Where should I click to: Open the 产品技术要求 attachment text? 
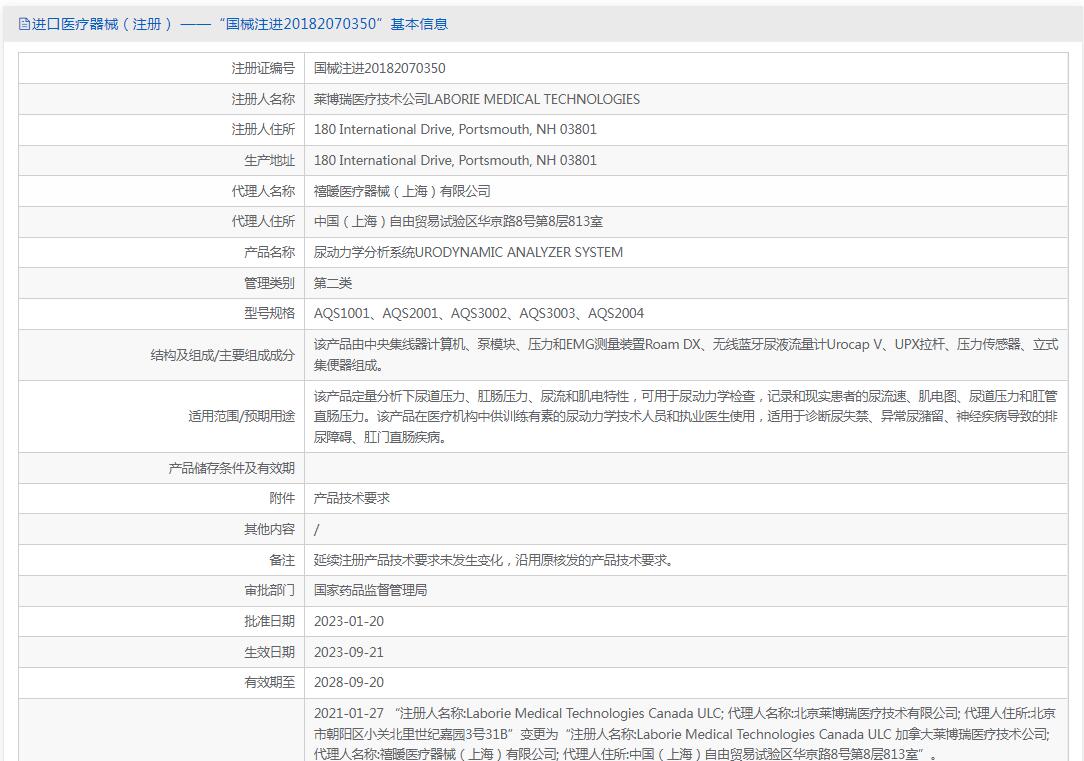352,498
